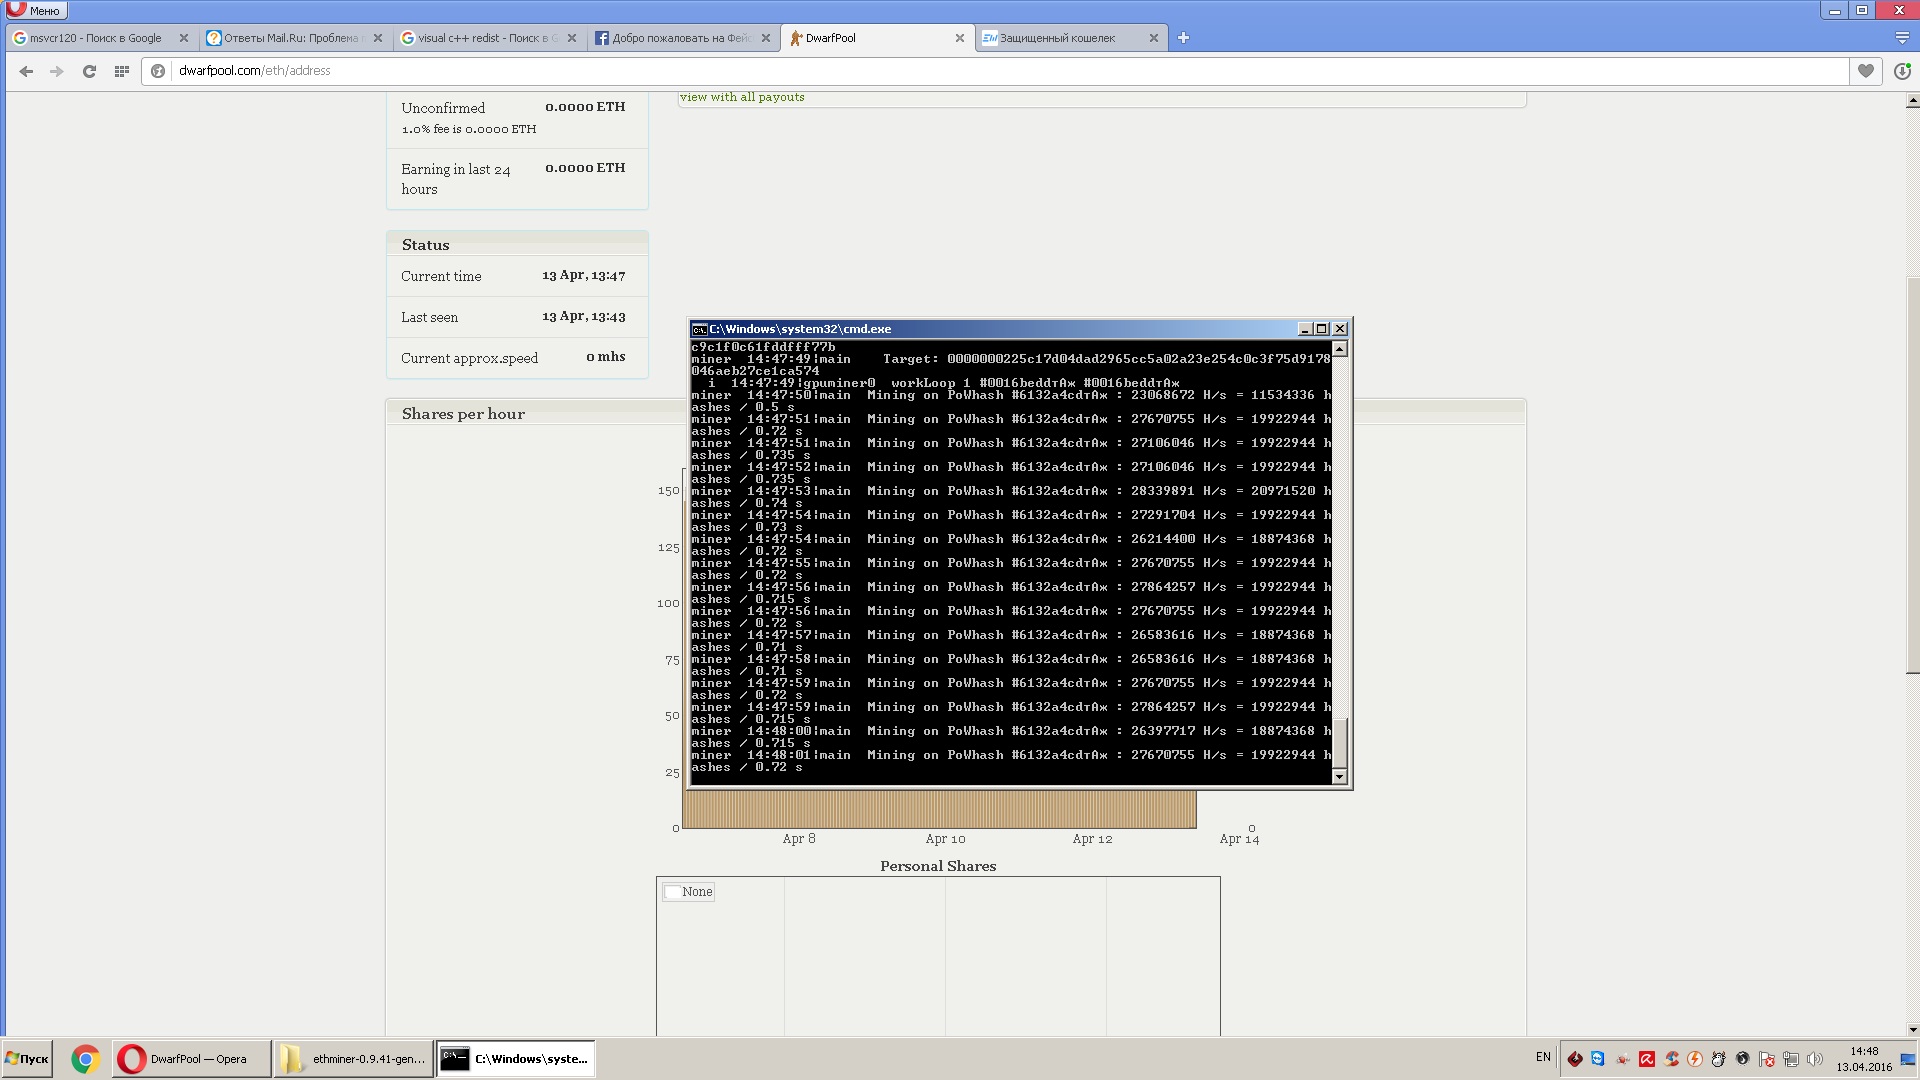Reload the DwarfPool page
This screenshot has width=1920, height=1080.
tap(89, 71)
